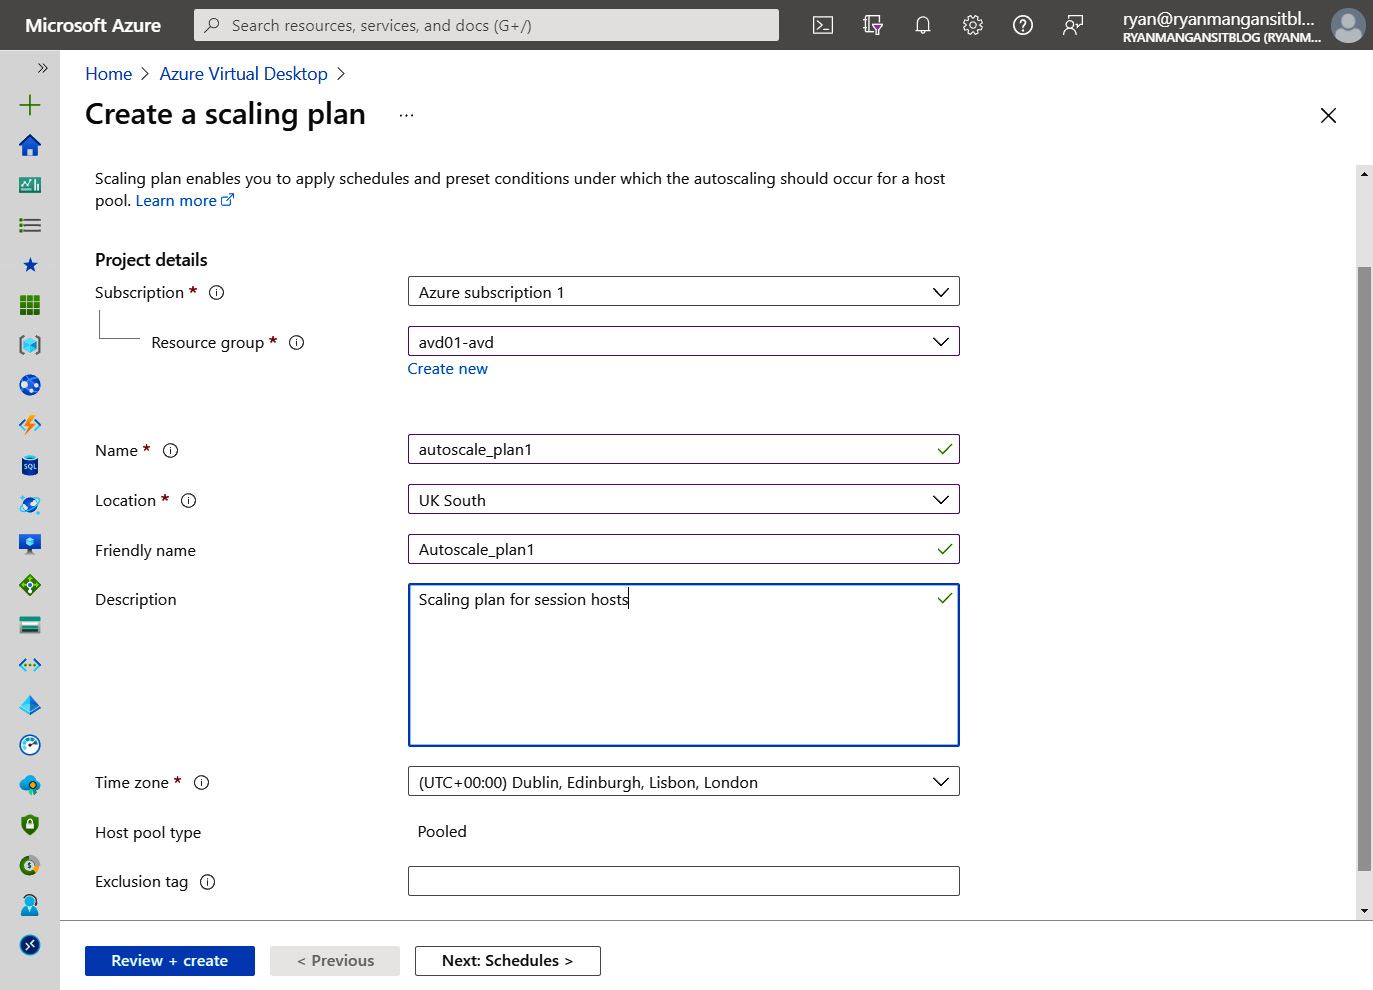1373x990 pixels.
Task: Open Cloud Shell in top bar
Action: click(x=823, y=25)
